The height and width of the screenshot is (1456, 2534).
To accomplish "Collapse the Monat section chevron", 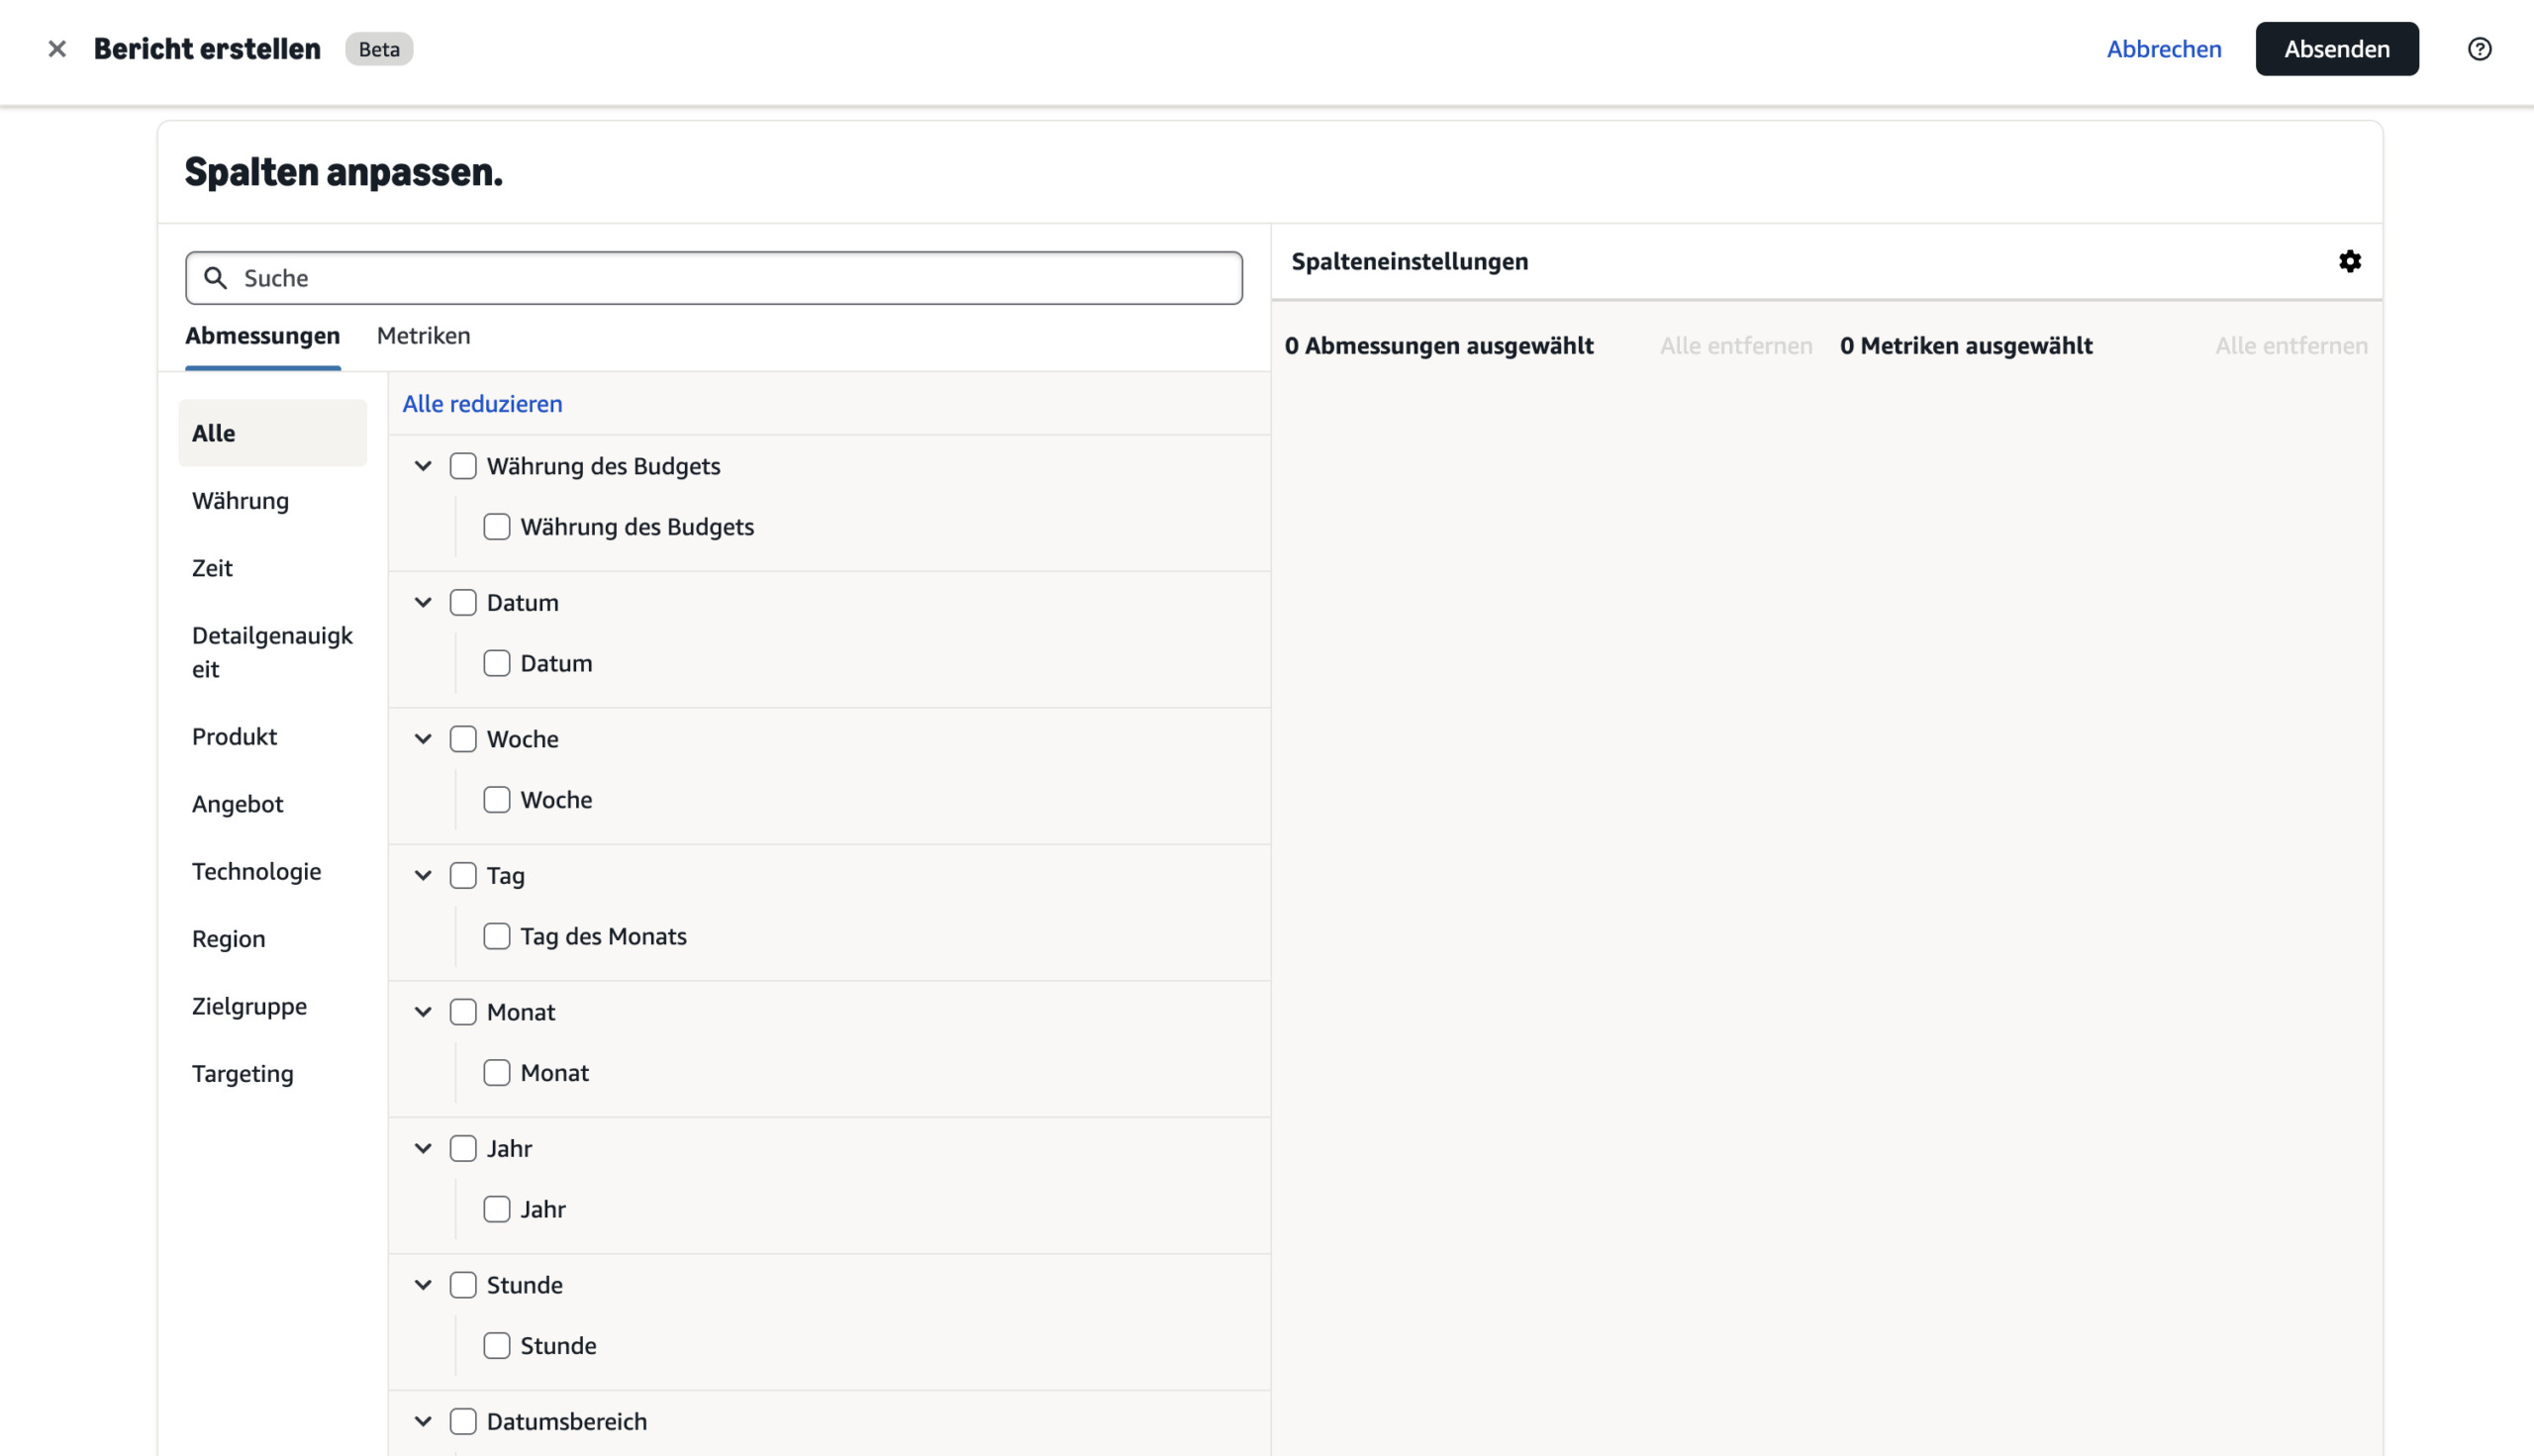I will pyautogui.click(x=423, y=1012).
